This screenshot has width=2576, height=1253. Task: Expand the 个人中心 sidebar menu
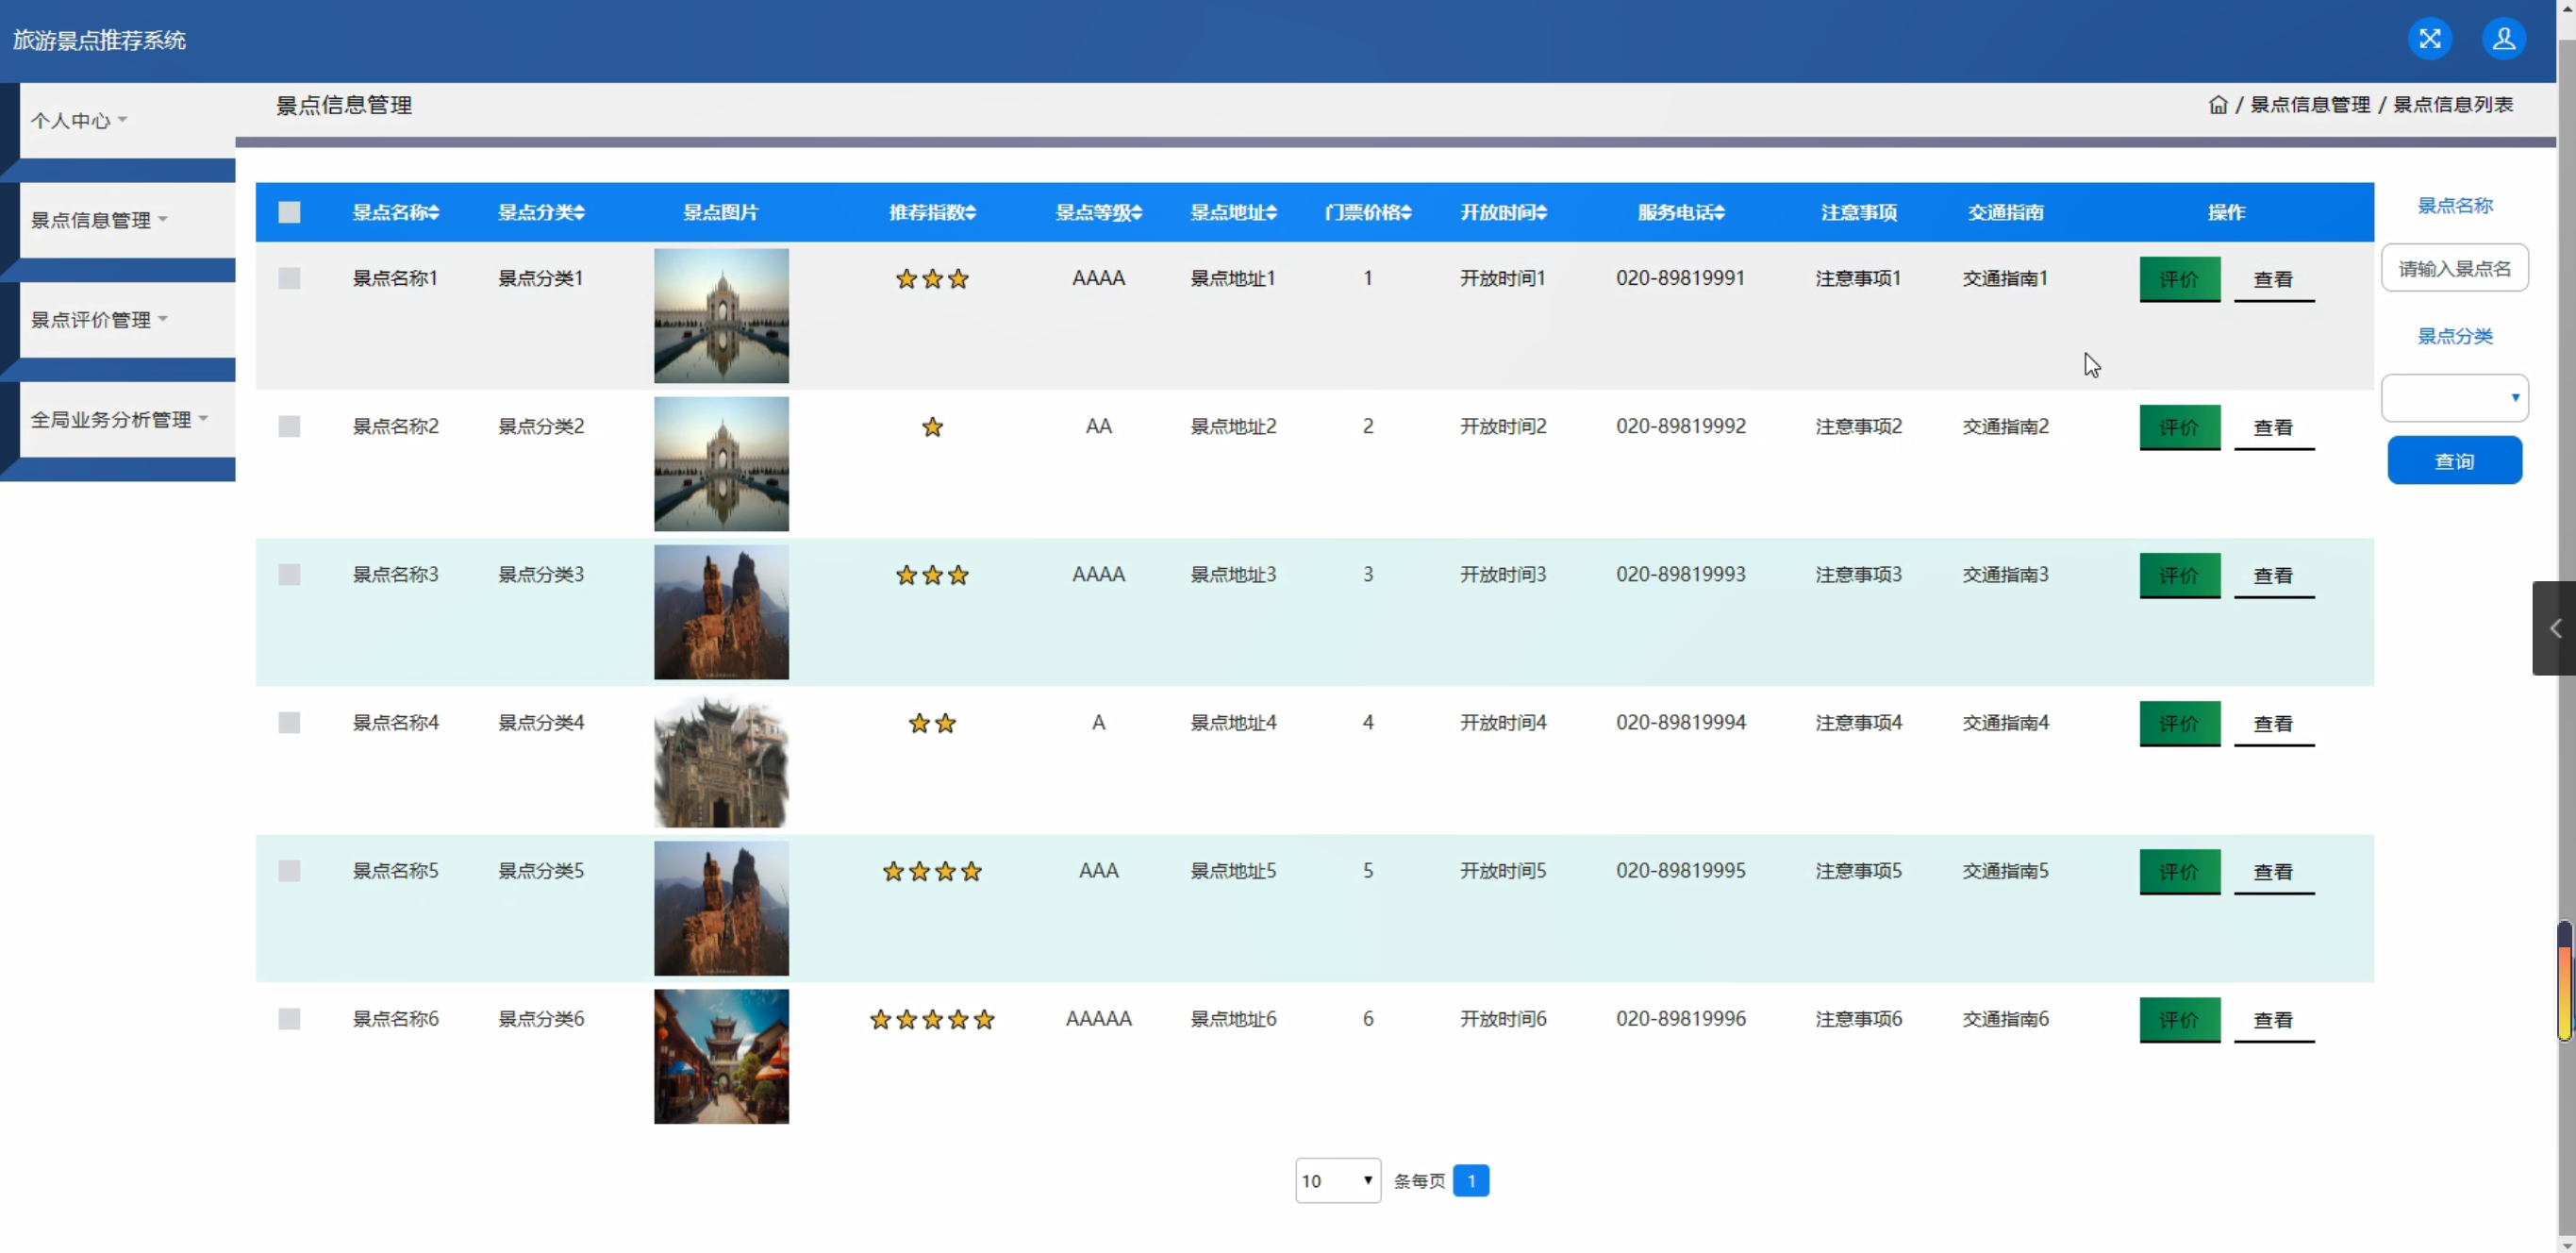coord(78,120)
